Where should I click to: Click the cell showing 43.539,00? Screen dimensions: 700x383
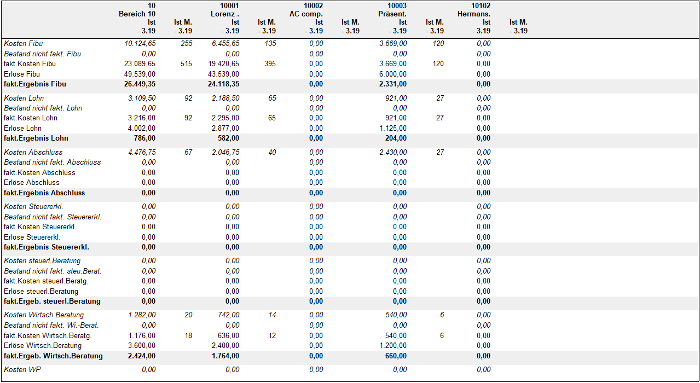224,74
